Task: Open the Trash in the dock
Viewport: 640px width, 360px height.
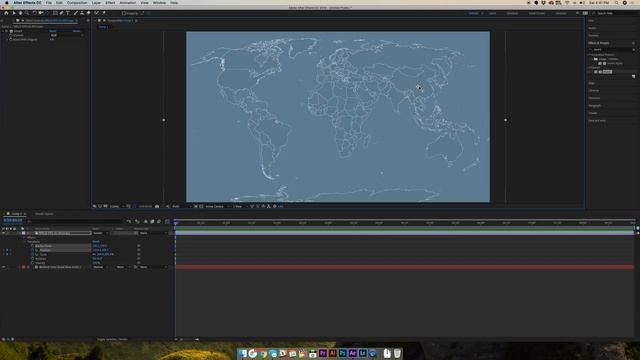Action: 397,353
